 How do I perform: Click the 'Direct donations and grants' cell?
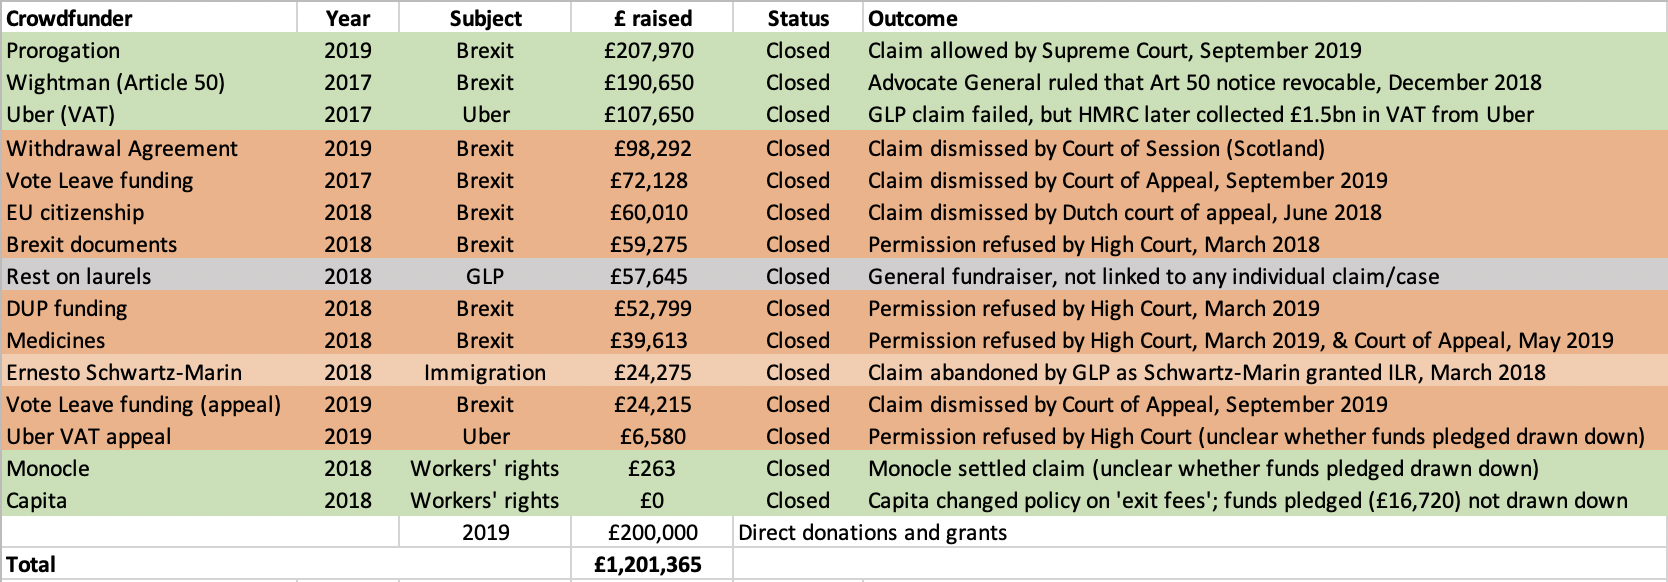[872, 532]
